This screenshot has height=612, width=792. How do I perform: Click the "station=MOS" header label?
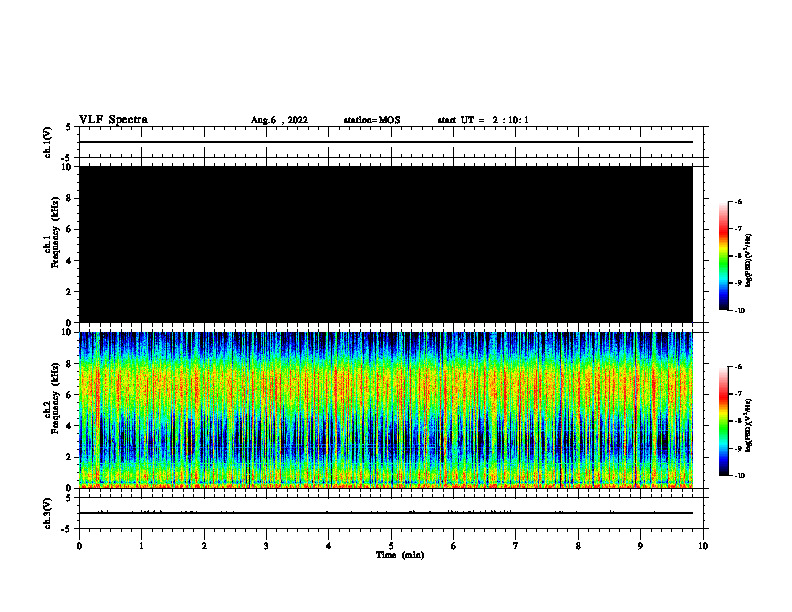(372, 120)
